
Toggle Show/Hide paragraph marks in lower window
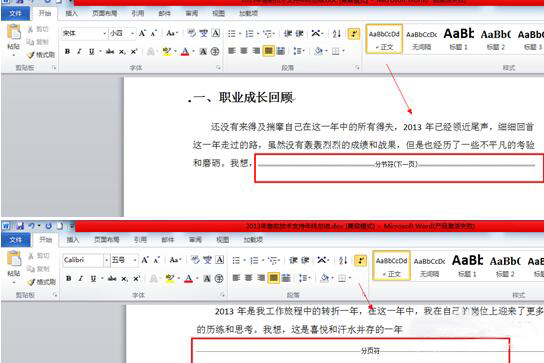pyautogui.click(x=361, y=260)
